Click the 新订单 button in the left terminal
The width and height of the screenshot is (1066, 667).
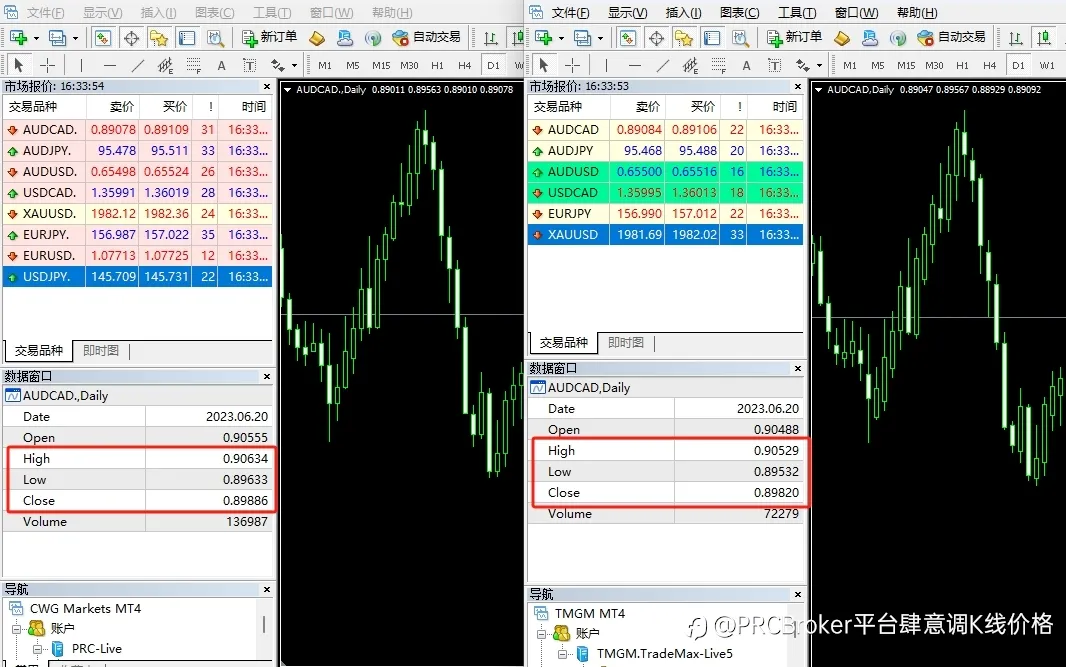[x=270, y=37]
